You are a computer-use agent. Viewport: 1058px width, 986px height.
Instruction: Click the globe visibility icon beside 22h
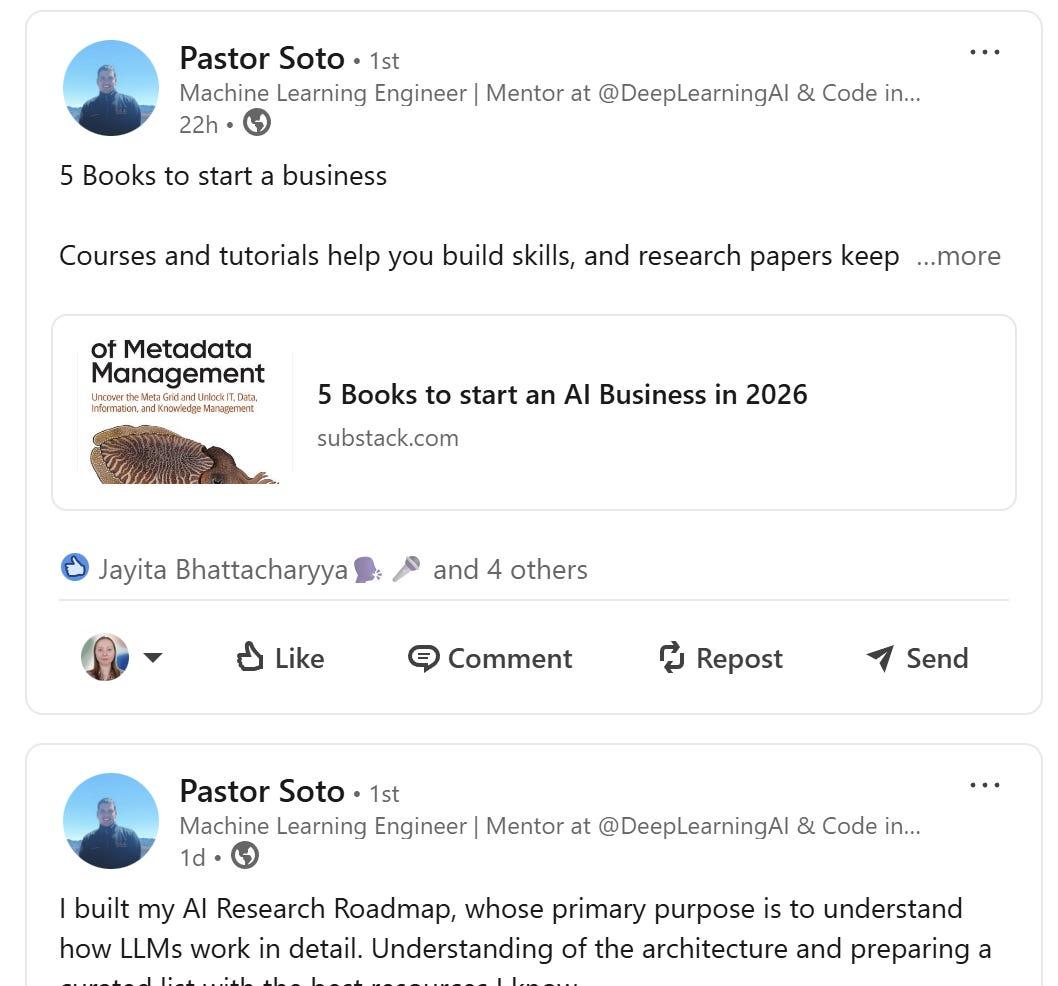pos(257,123)
